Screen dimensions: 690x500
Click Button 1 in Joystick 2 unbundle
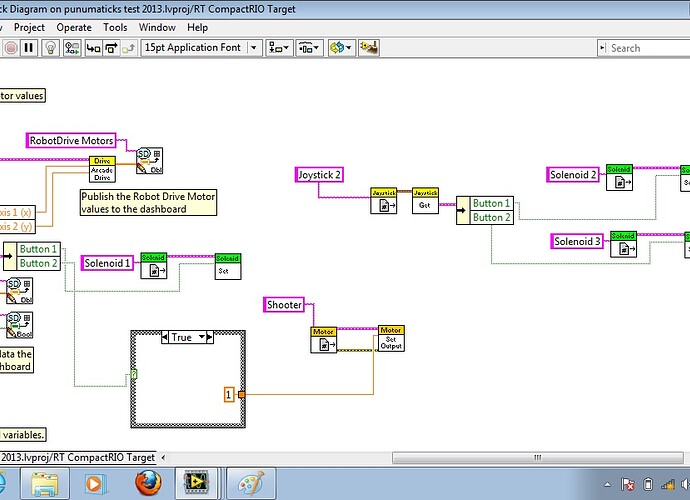click(x=491, y=203)
